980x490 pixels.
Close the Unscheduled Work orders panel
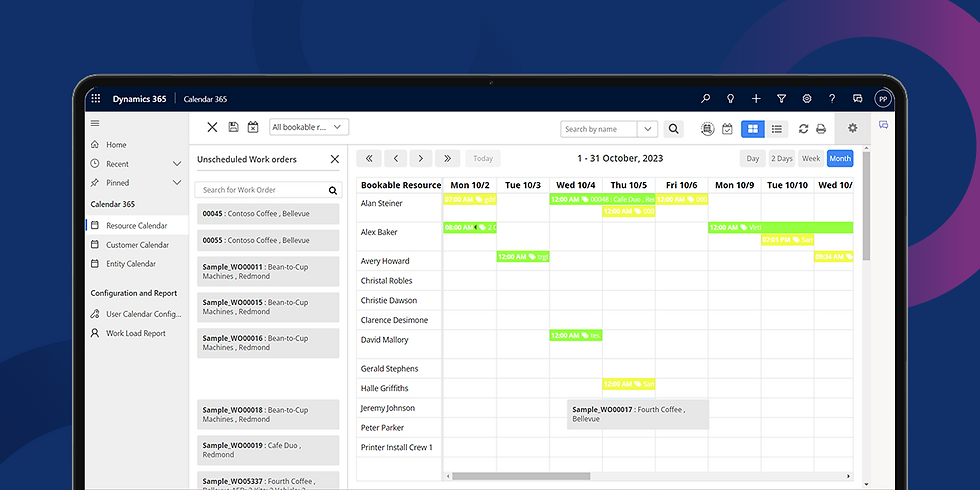(x=335, y=159)
